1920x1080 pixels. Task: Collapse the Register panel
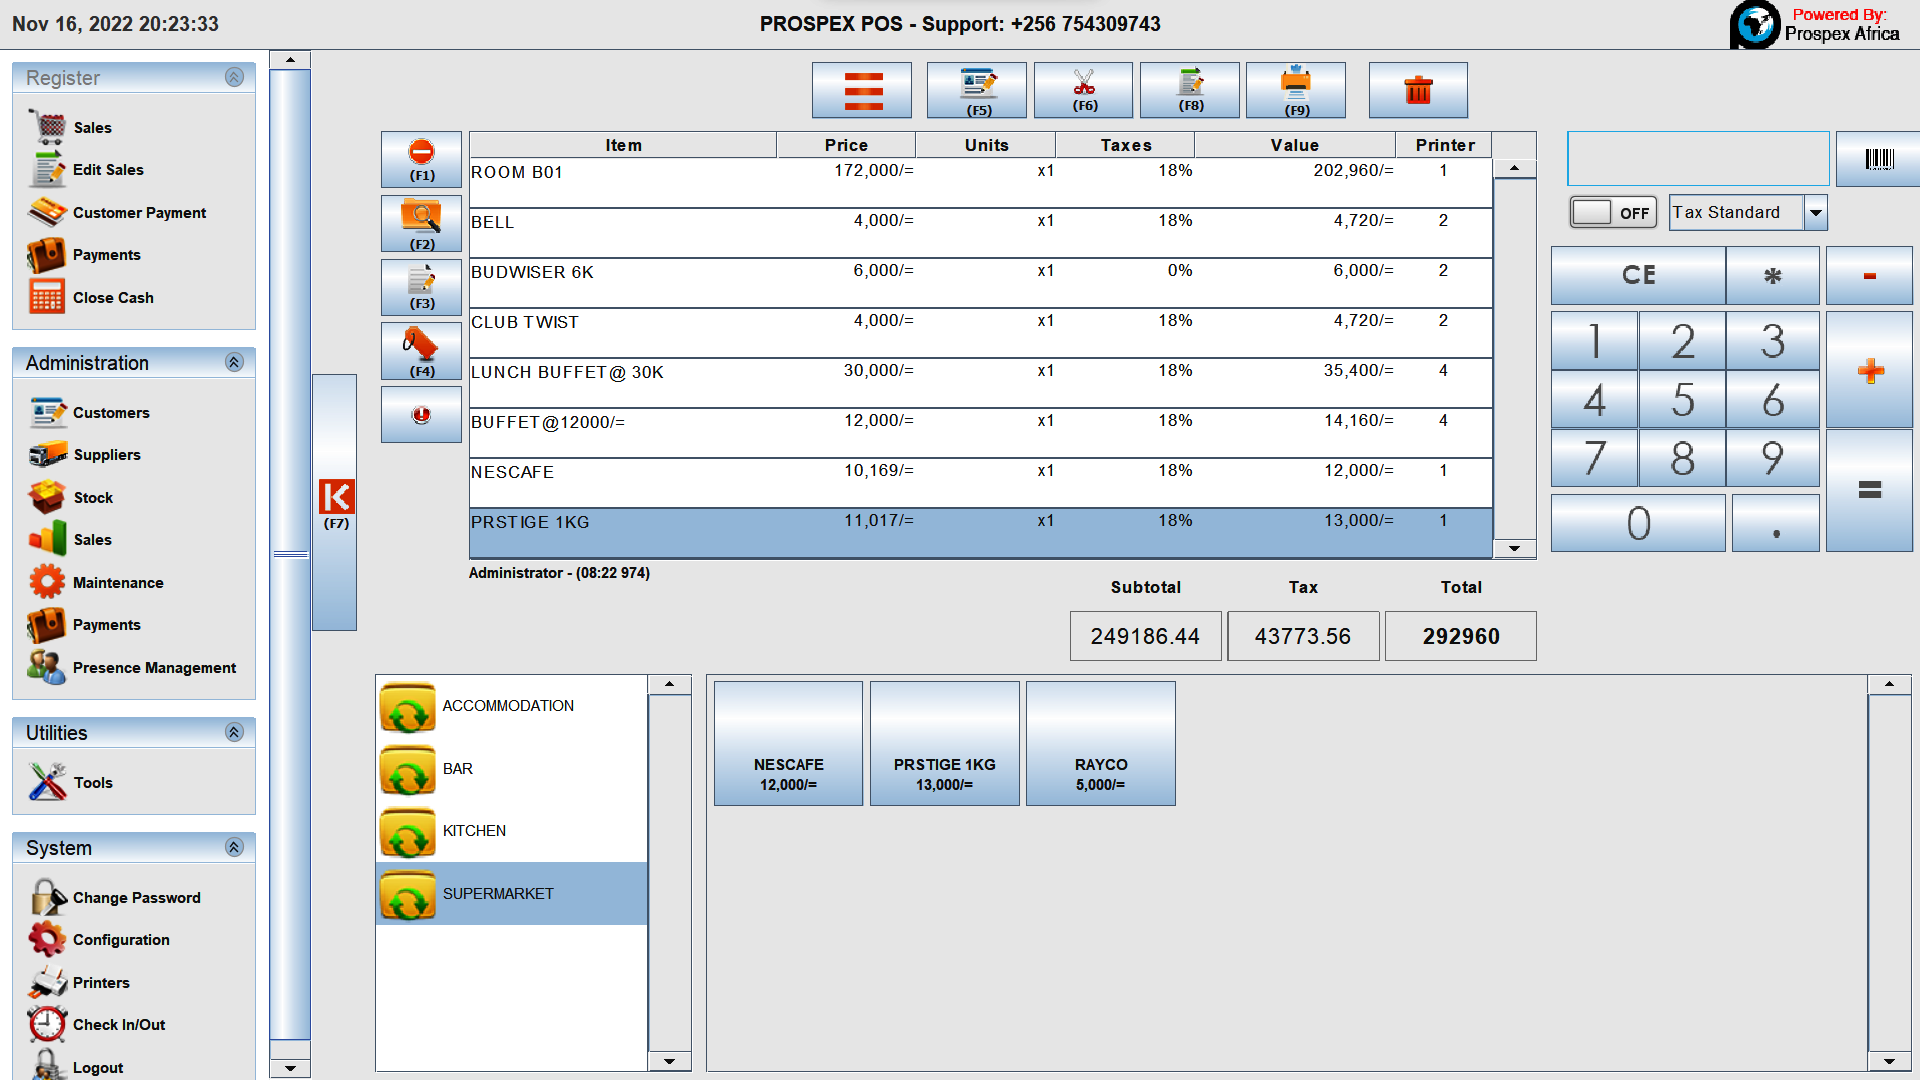click(x=235, y=77)
